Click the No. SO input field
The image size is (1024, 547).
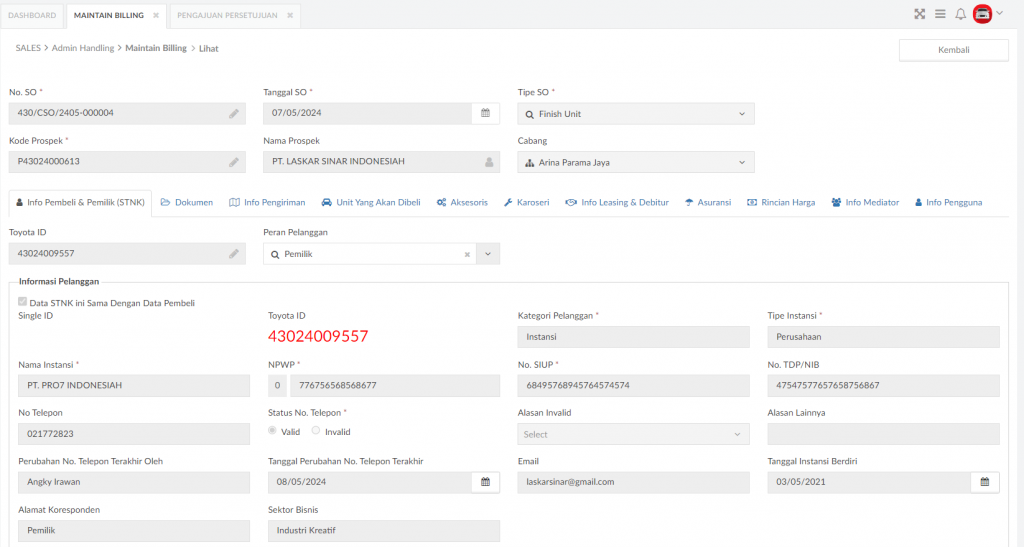(x=127, y=114)
